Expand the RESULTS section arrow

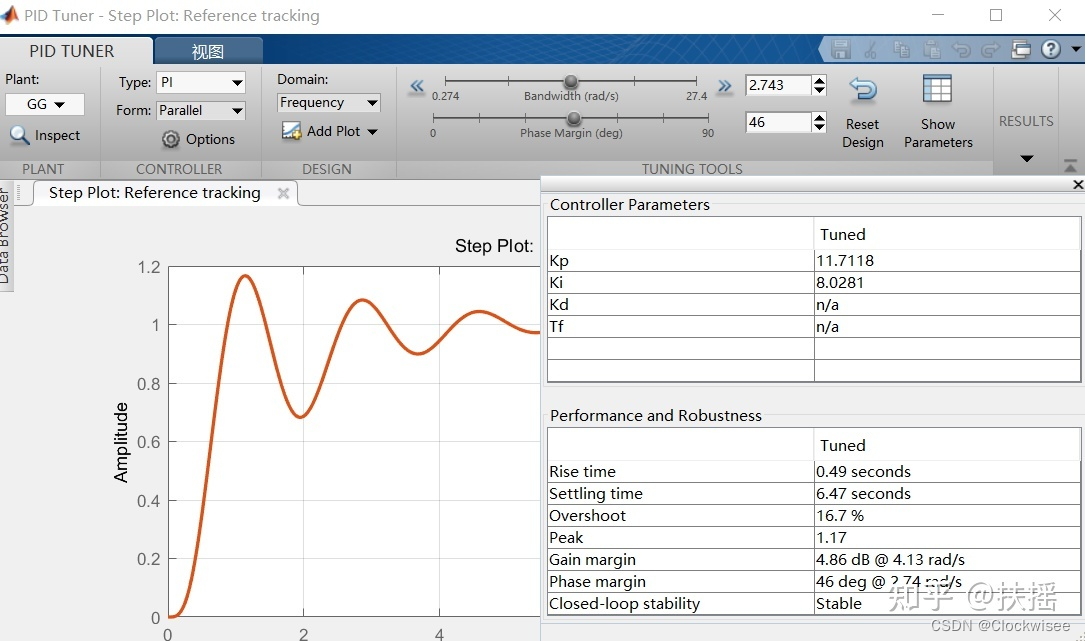tap(1027, 159)
